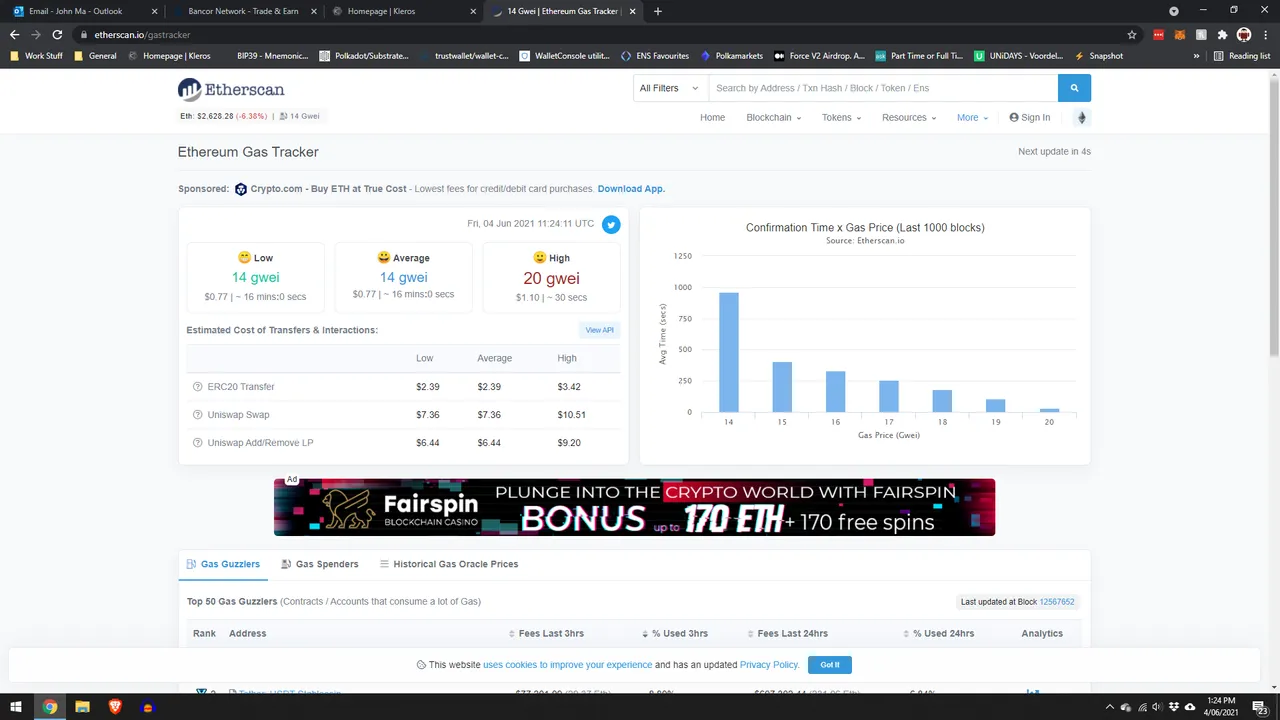Open block 12567652 link
Image resolution: width=1280 pixels, height=720 pixels.
click(1057, 602)
